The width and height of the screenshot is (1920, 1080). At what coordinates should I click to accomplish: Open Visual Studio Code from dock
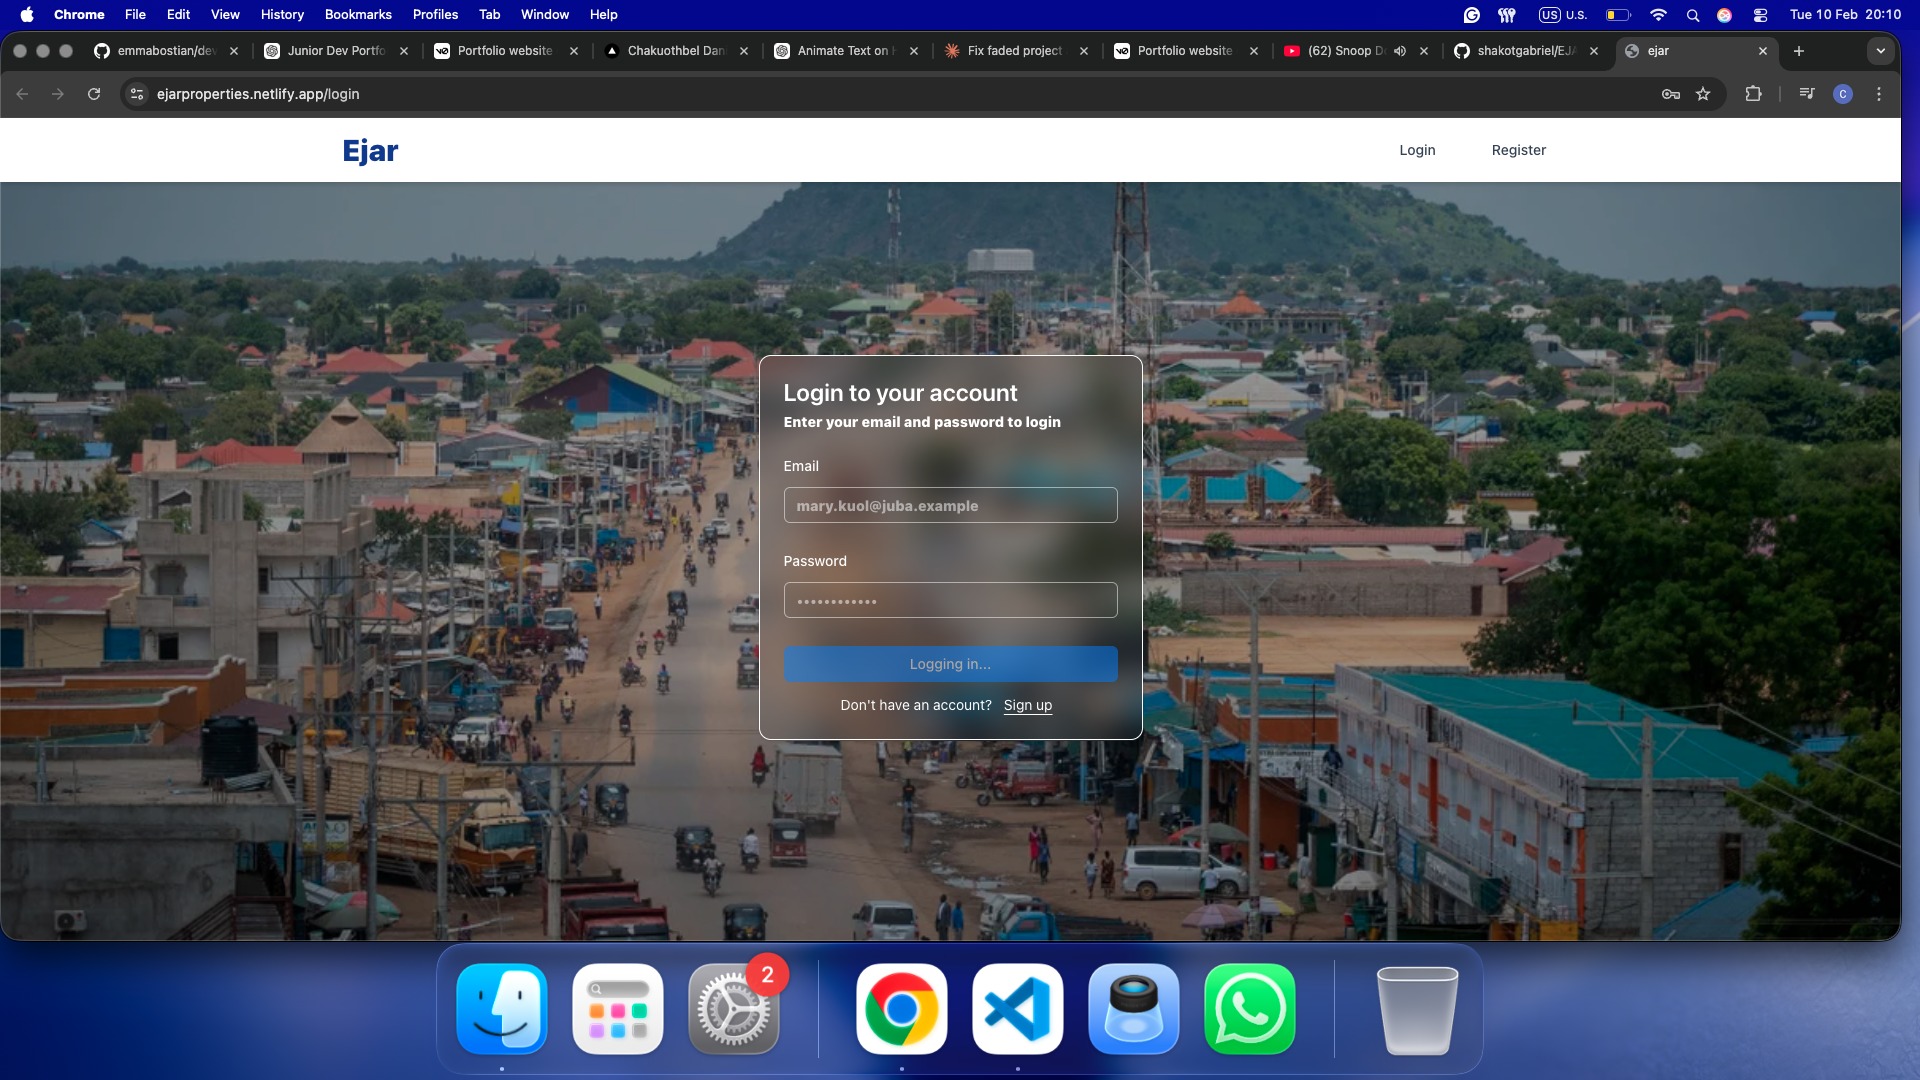pos(1017,1009)
